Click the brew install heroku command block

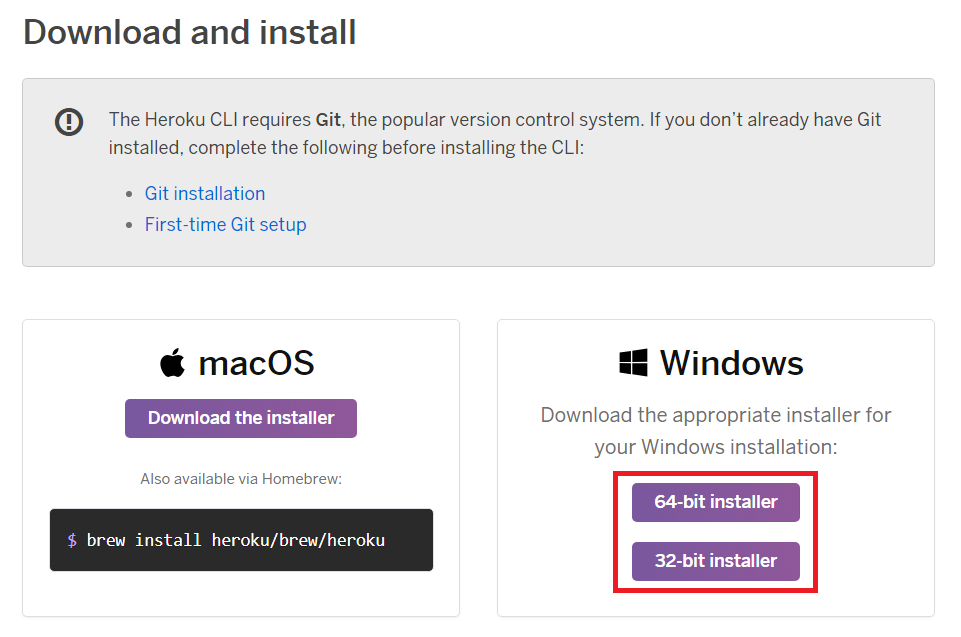[x=241, y=540]
